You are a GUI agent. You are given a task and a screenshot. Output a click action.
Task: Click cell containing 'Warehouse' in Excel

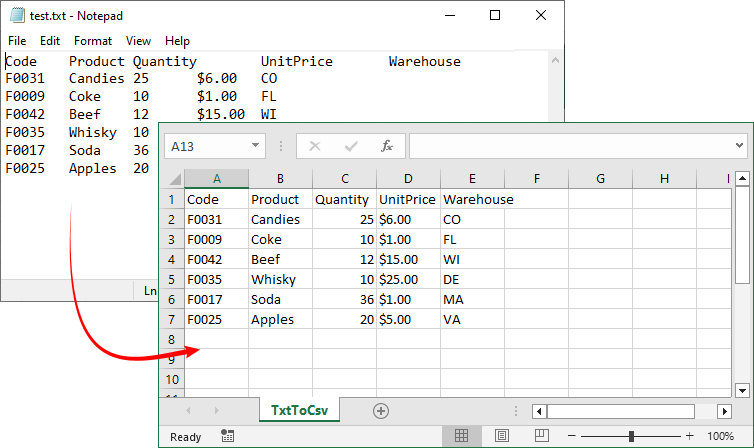click(472, 199)
